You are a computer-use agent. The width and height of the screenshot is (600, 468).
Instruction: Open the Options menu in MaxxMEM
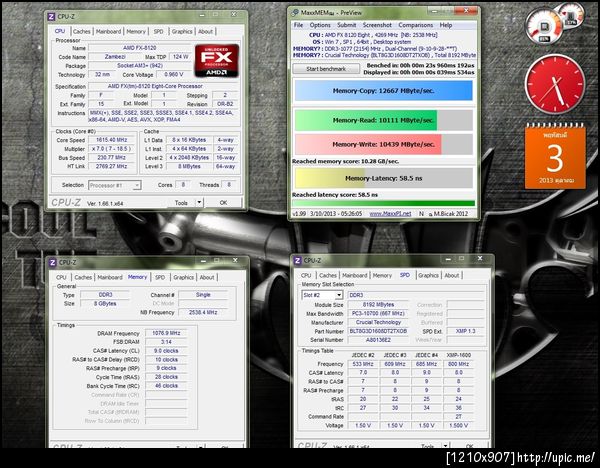tap(320, 25)
